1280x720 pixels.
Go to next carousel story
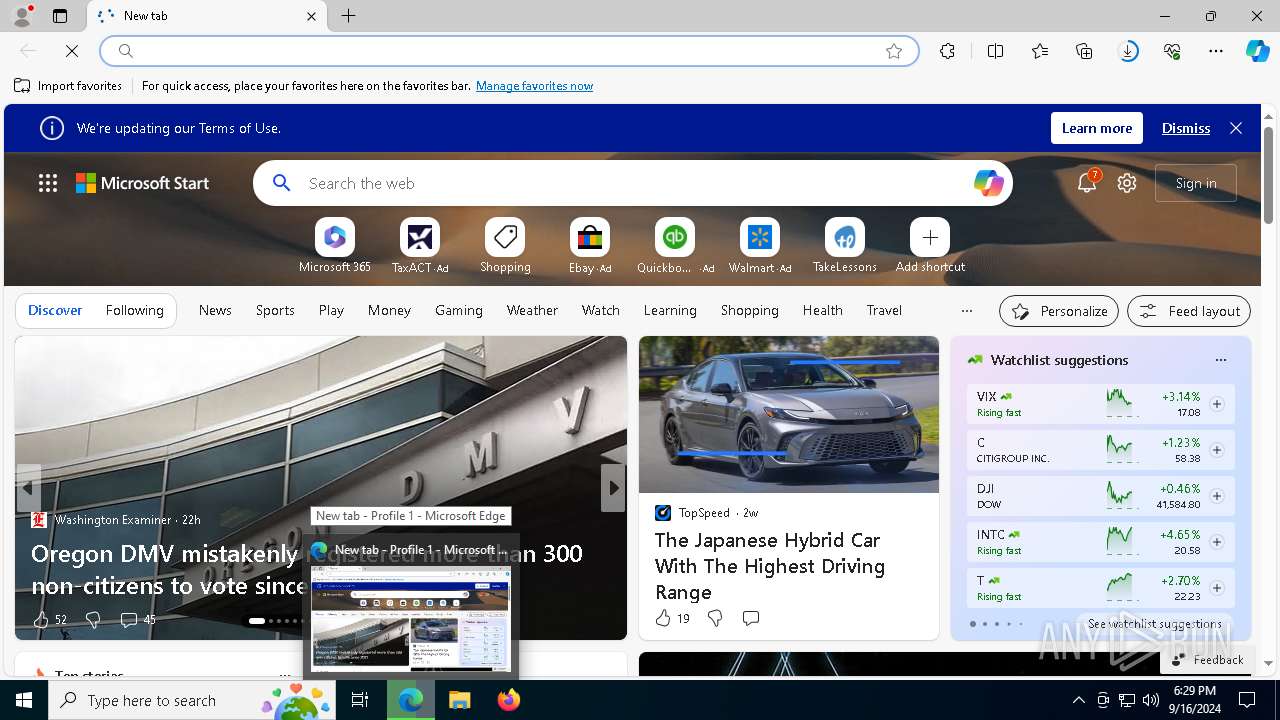tap(613, 488)
